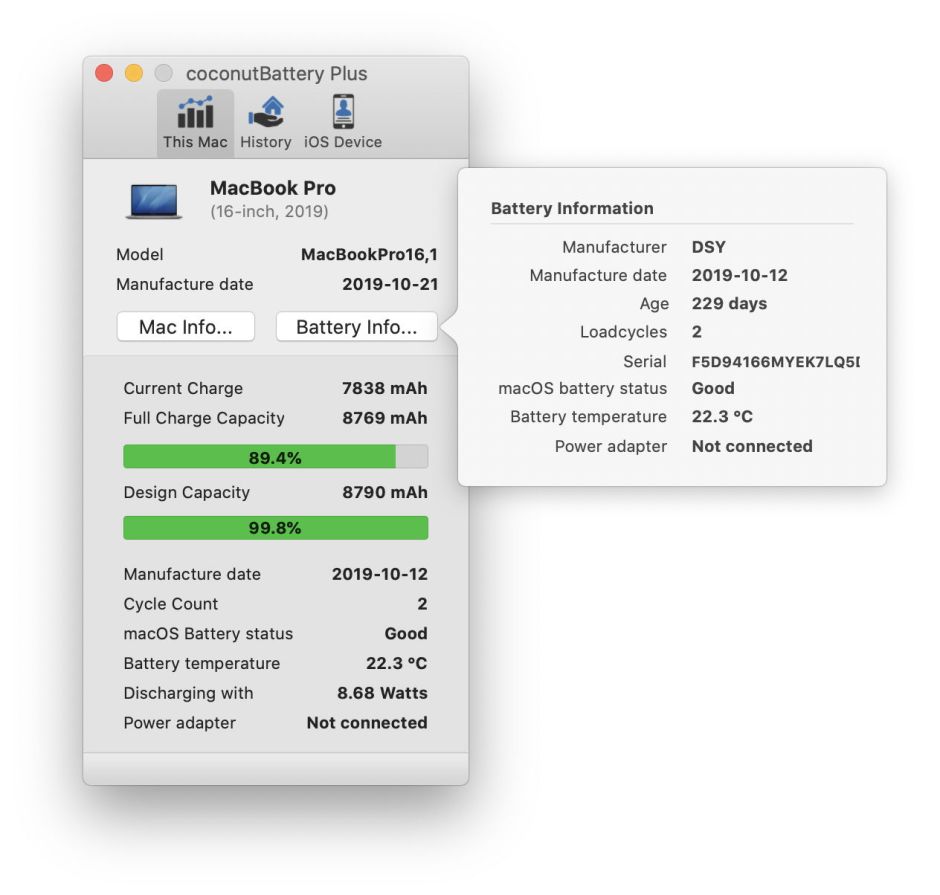Click the "iOS Device" tab label text

coord(343,142)
